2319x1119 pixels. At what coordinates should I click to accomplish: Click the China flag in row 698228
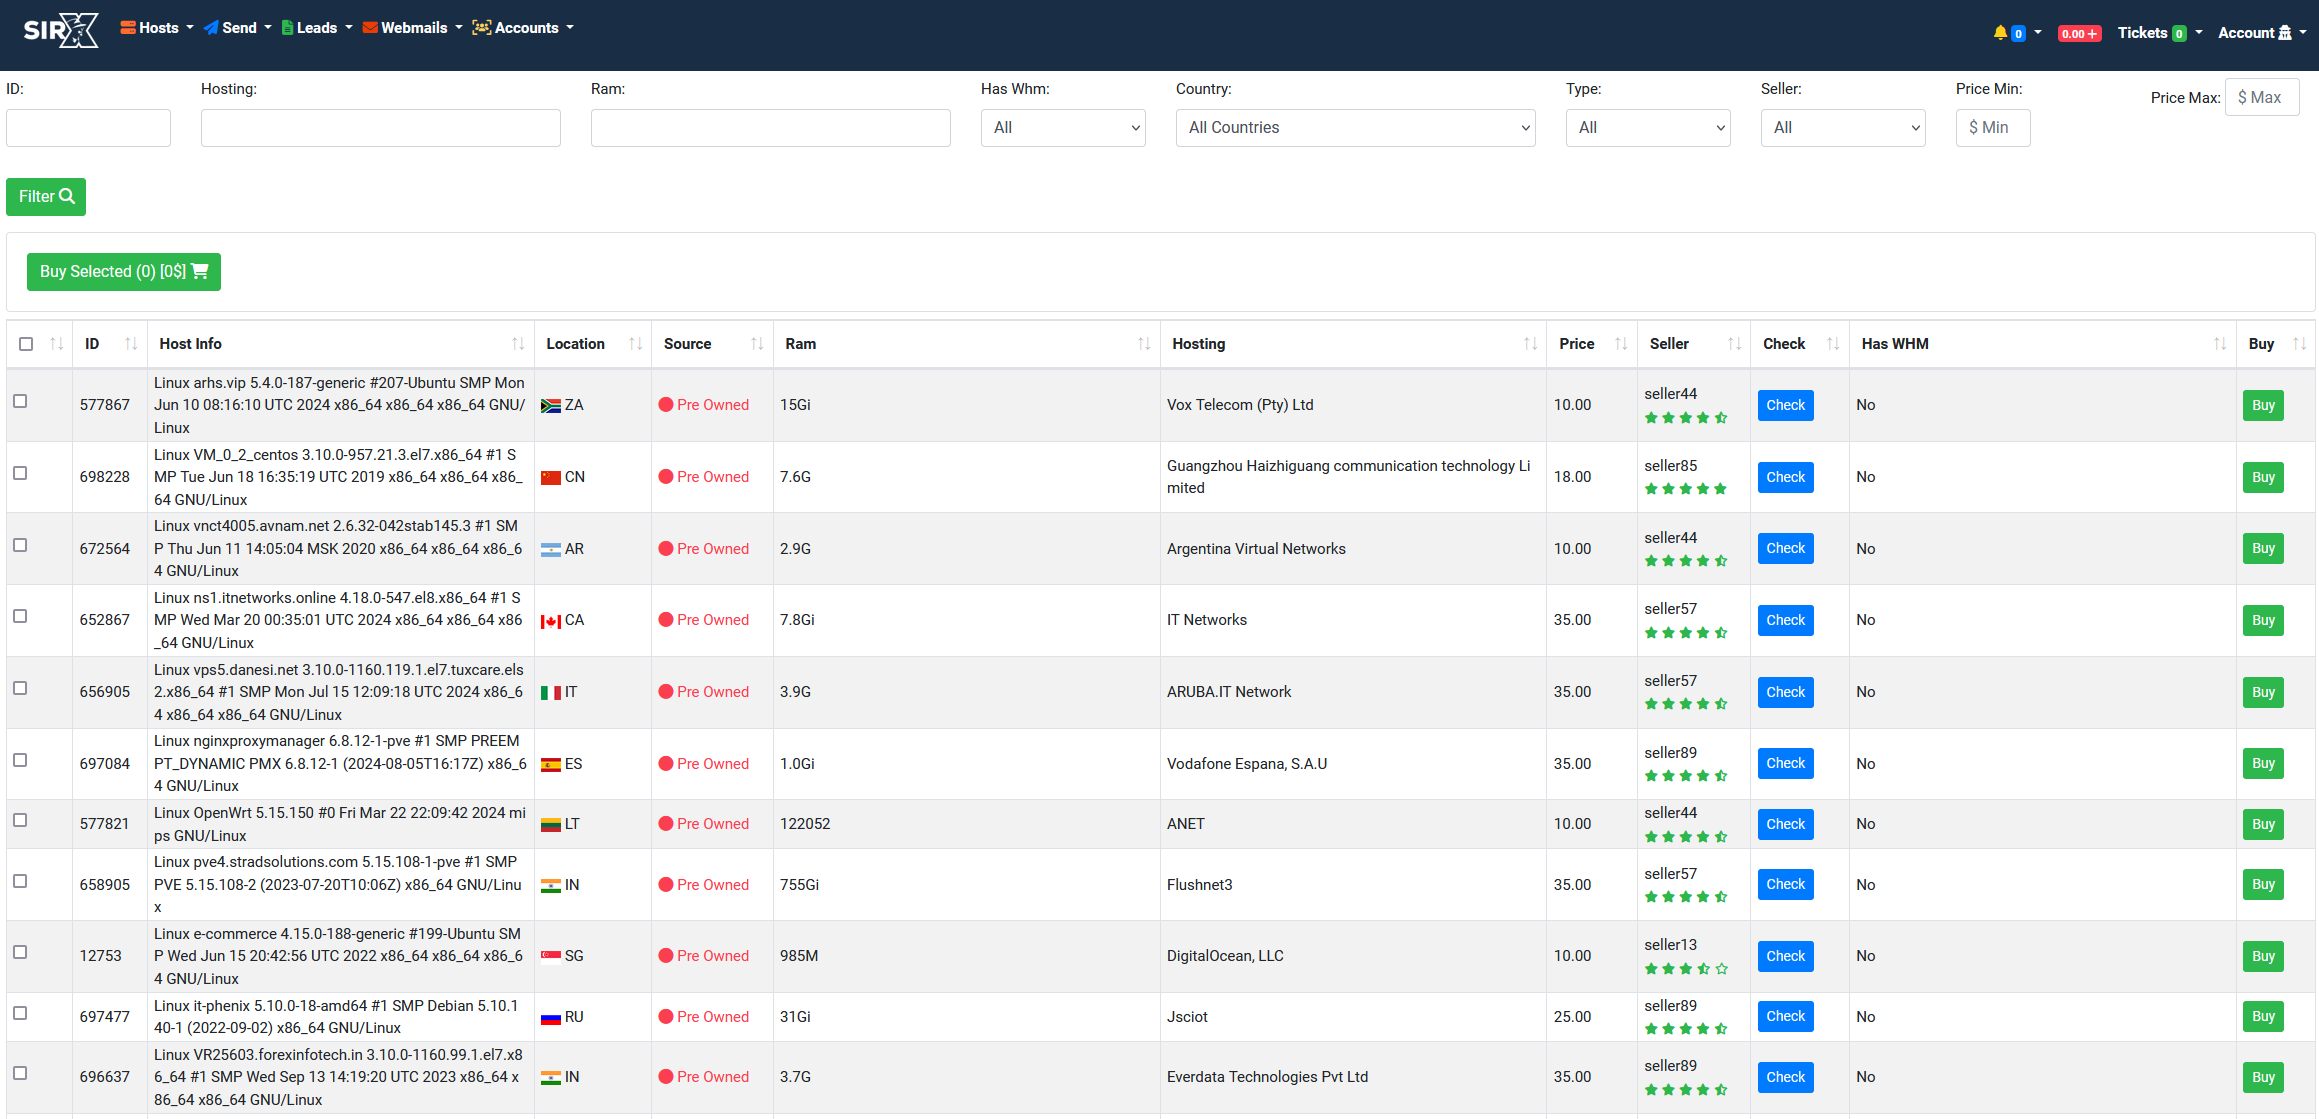550,478
